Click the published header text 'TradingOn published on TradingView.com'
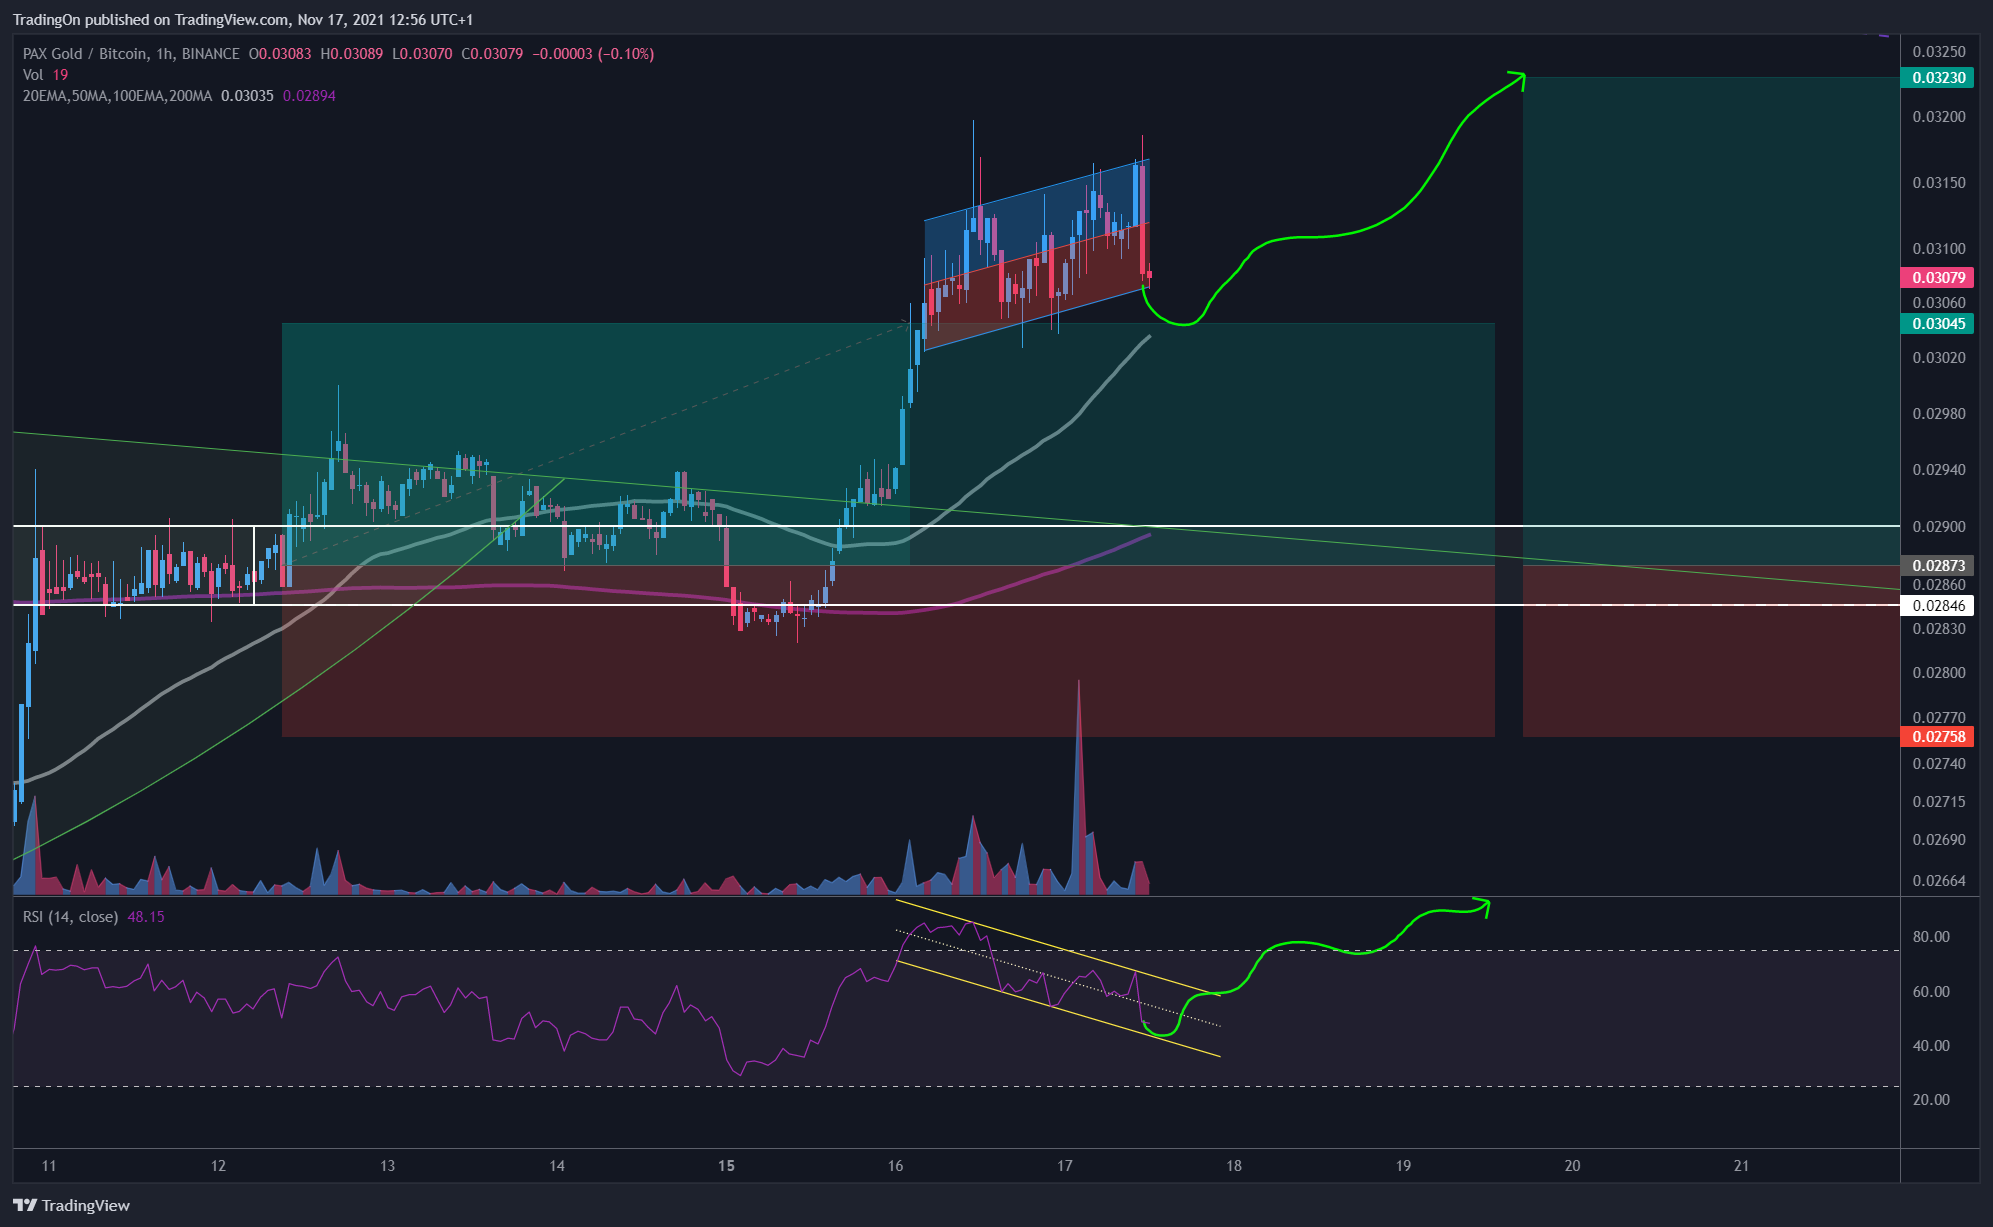The width and height of the screenshot is (1993, 1227). point(151,20)
